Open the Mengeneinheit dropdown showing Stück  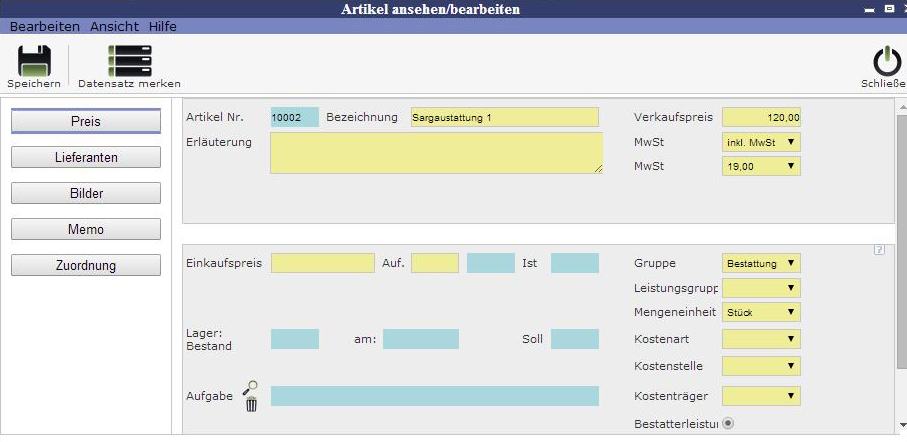(761, 312)
